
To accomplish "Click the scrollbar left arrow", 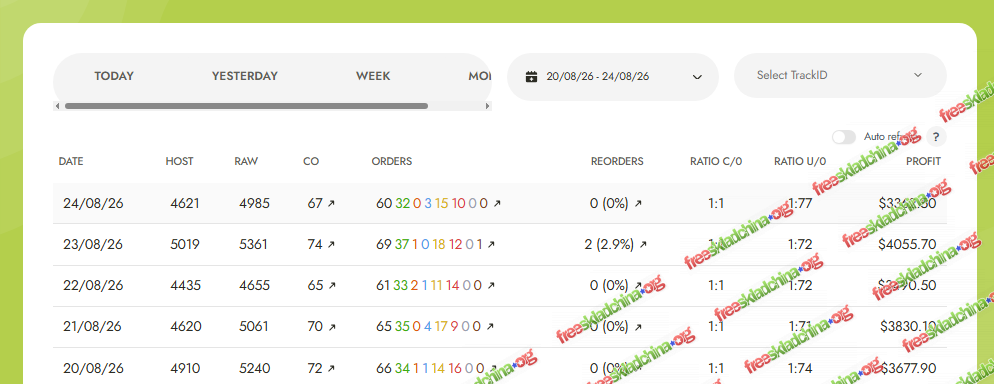I will [58, 106].
